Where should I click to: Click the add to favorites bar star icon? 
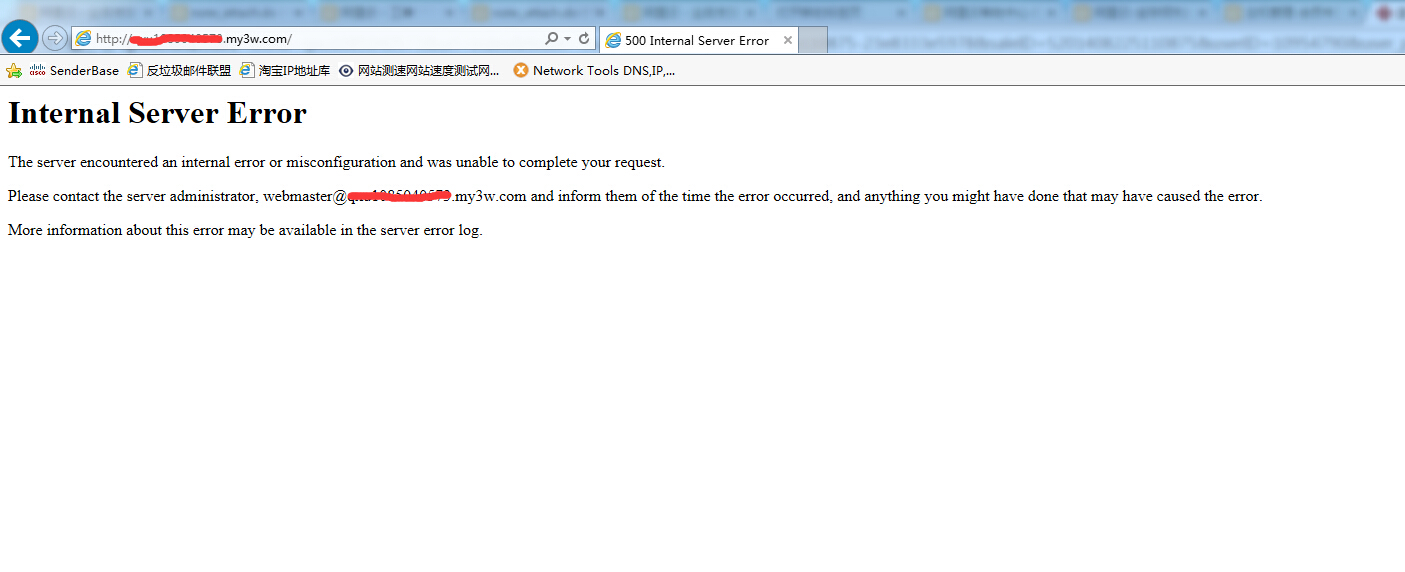tap(13, 70)
